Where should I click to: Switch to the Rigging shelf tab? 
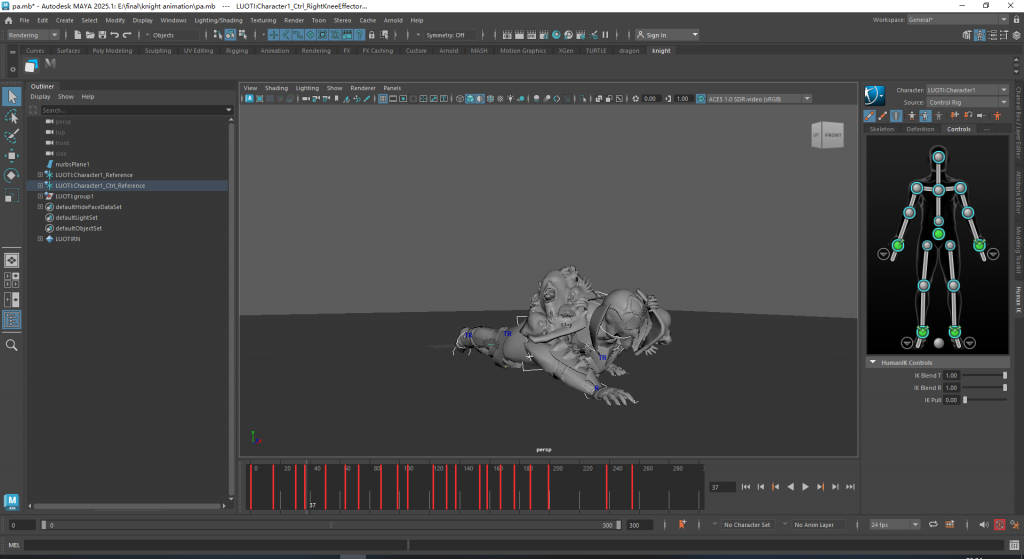237,50
